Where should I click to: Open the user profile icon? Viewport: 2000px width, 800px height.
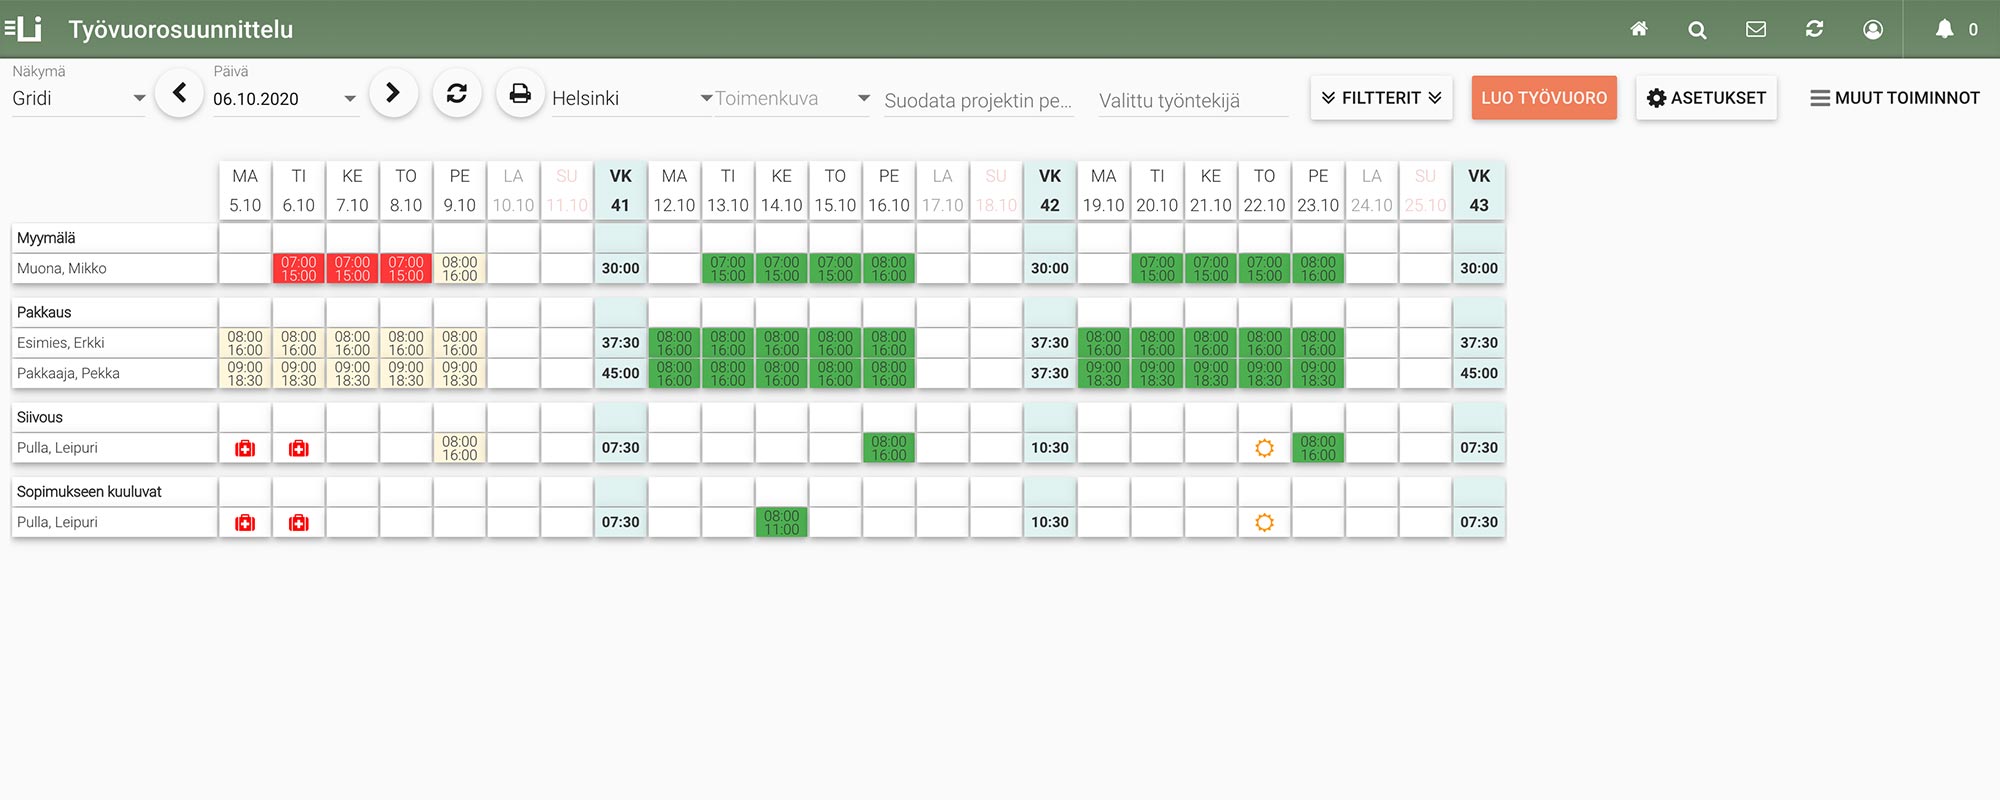1873,30
